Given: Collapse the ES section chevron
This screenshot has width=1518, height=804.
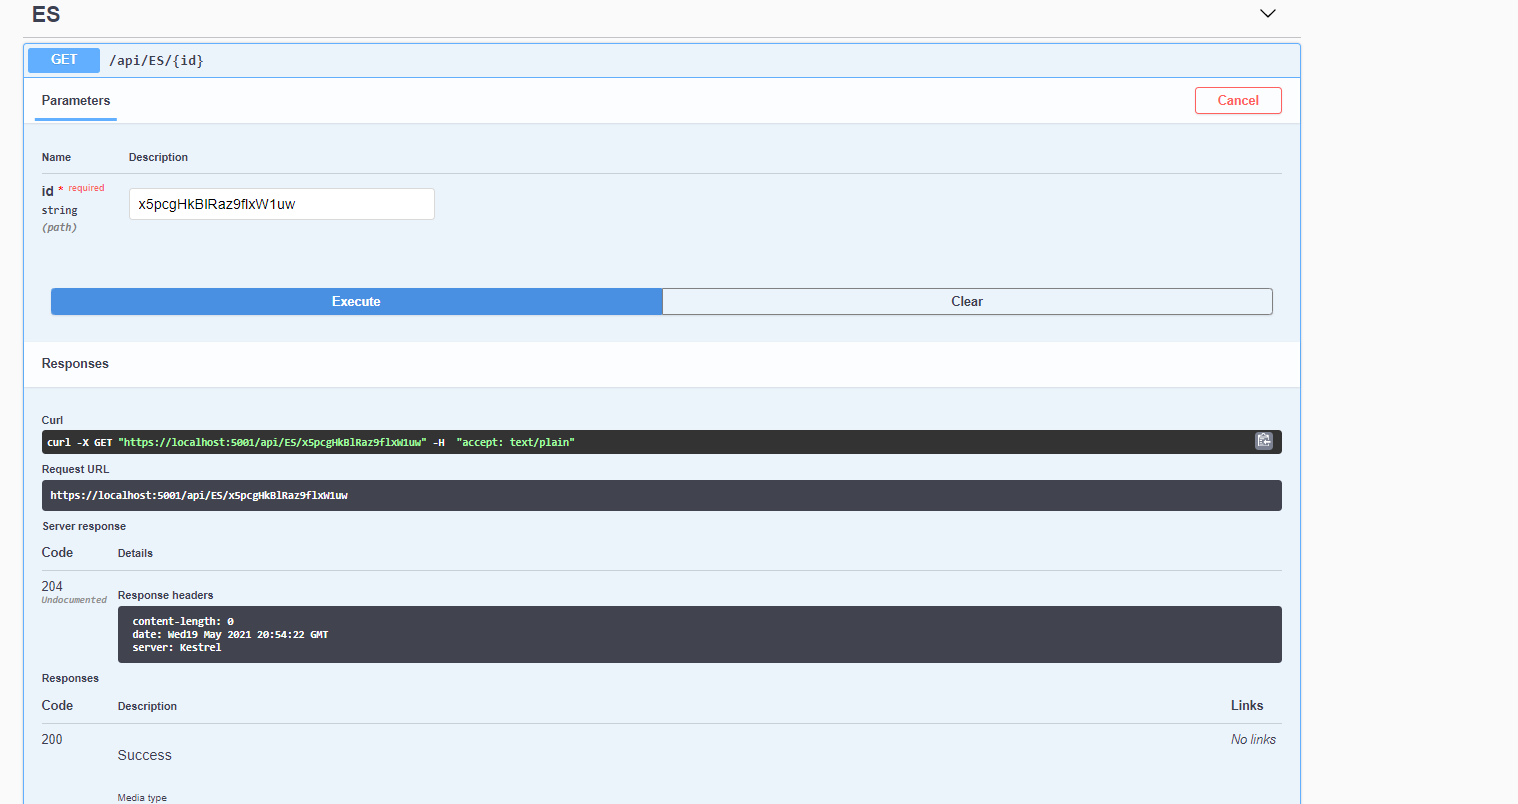Looking at the screenshot, I should pyautogui.click(x=1268, y=14).
